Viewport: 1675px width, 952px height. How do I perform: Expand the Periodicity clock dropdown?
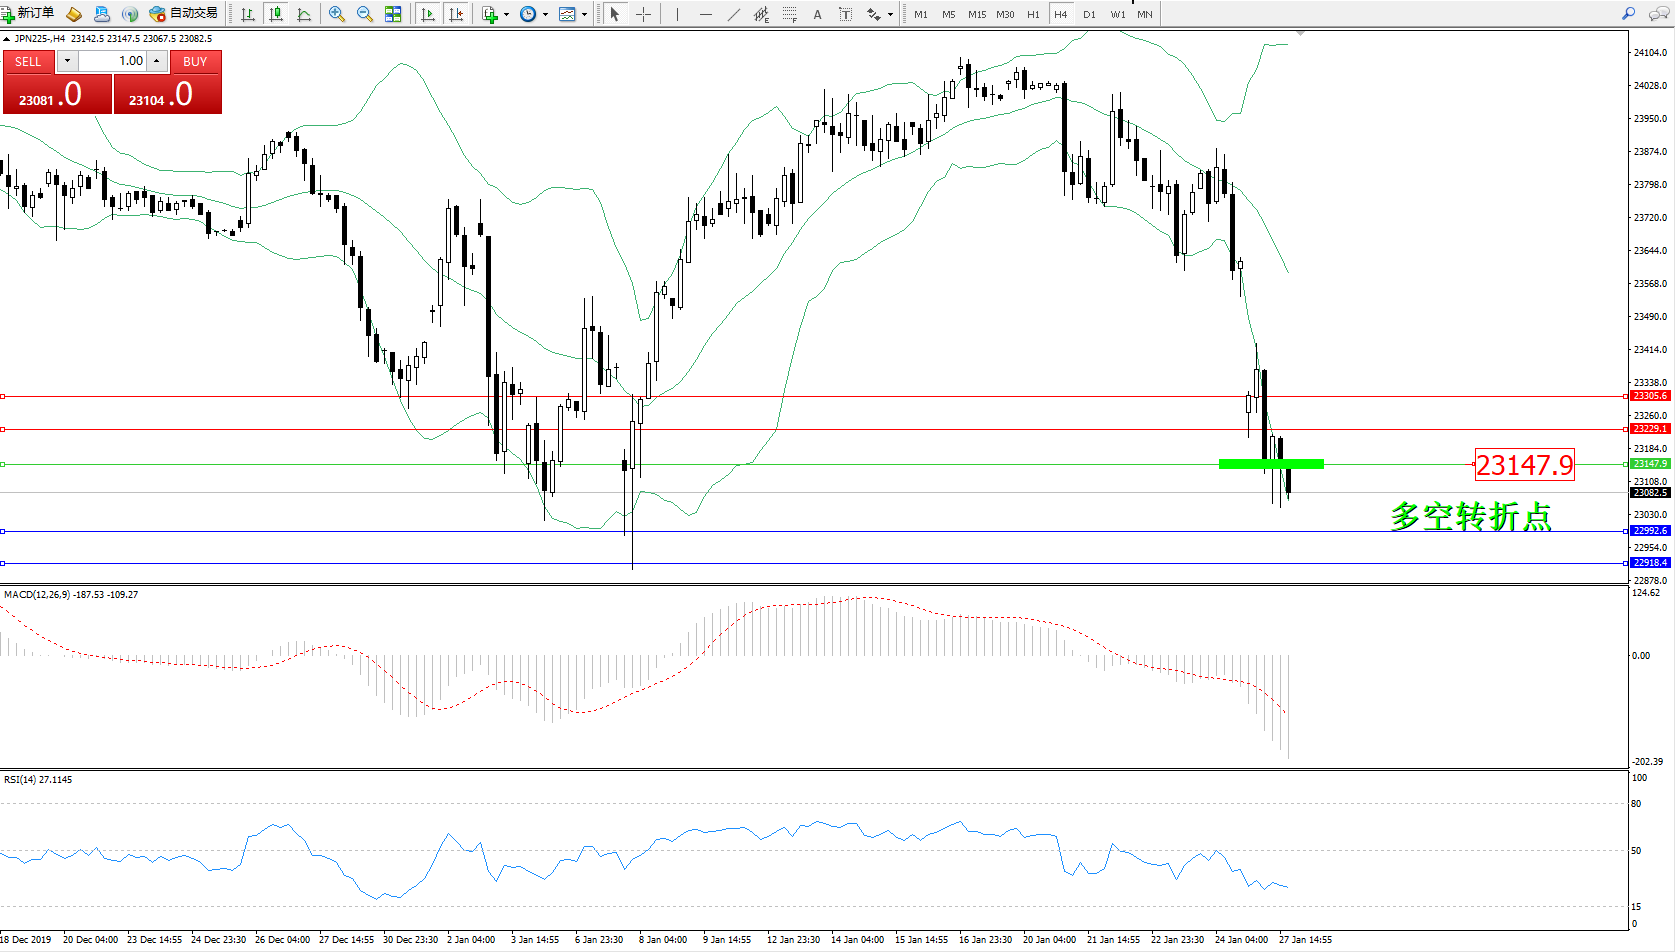coord(545,14)
